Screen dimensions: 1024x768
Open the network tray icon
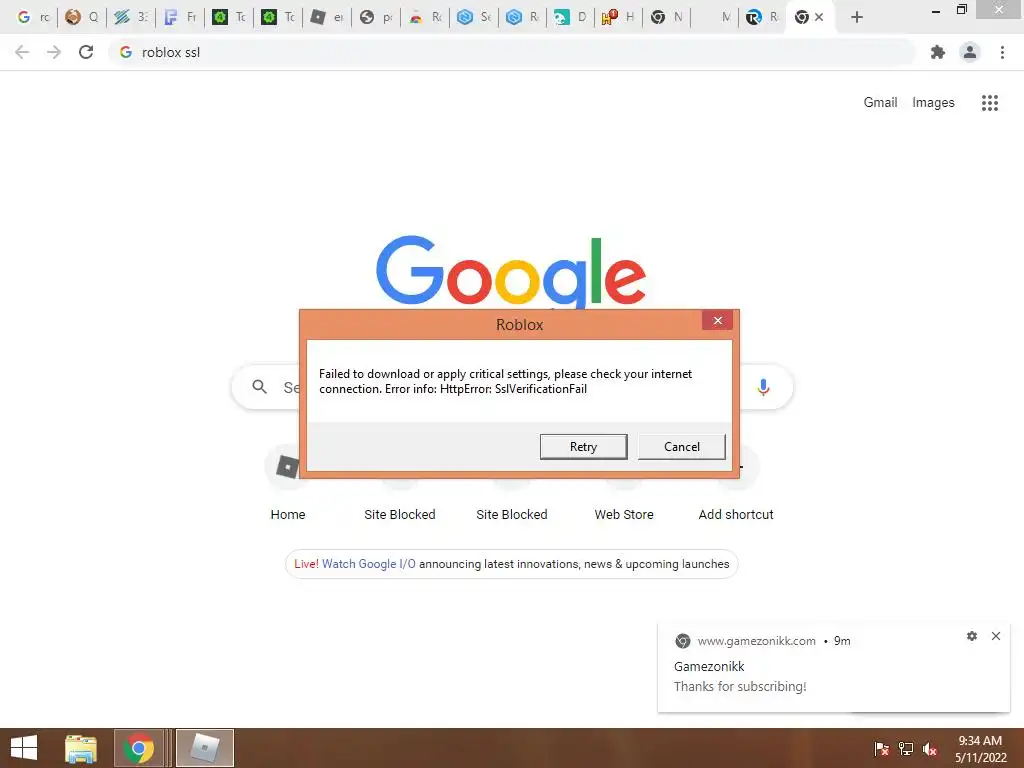tap(906, 749)
